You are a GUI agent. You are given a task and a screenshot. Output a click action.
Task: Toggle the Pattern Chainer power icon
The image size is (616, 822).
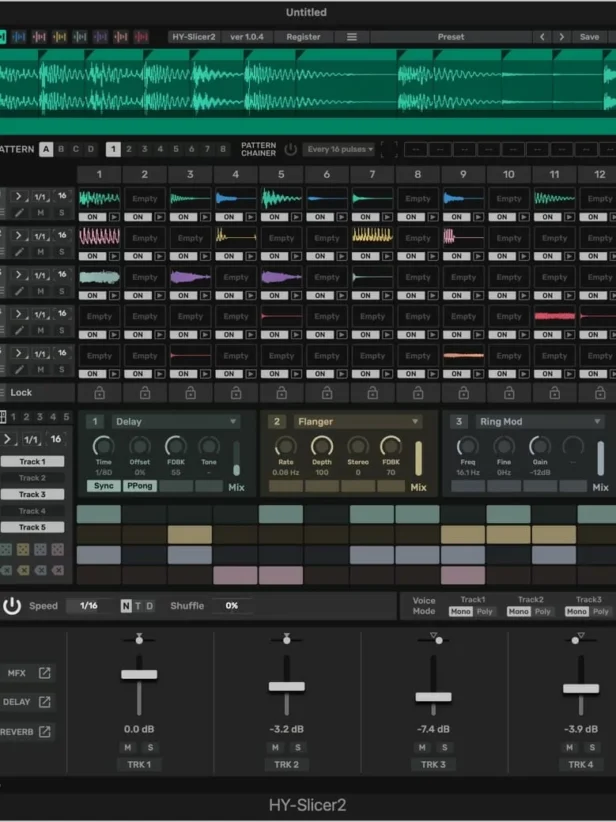290,149
